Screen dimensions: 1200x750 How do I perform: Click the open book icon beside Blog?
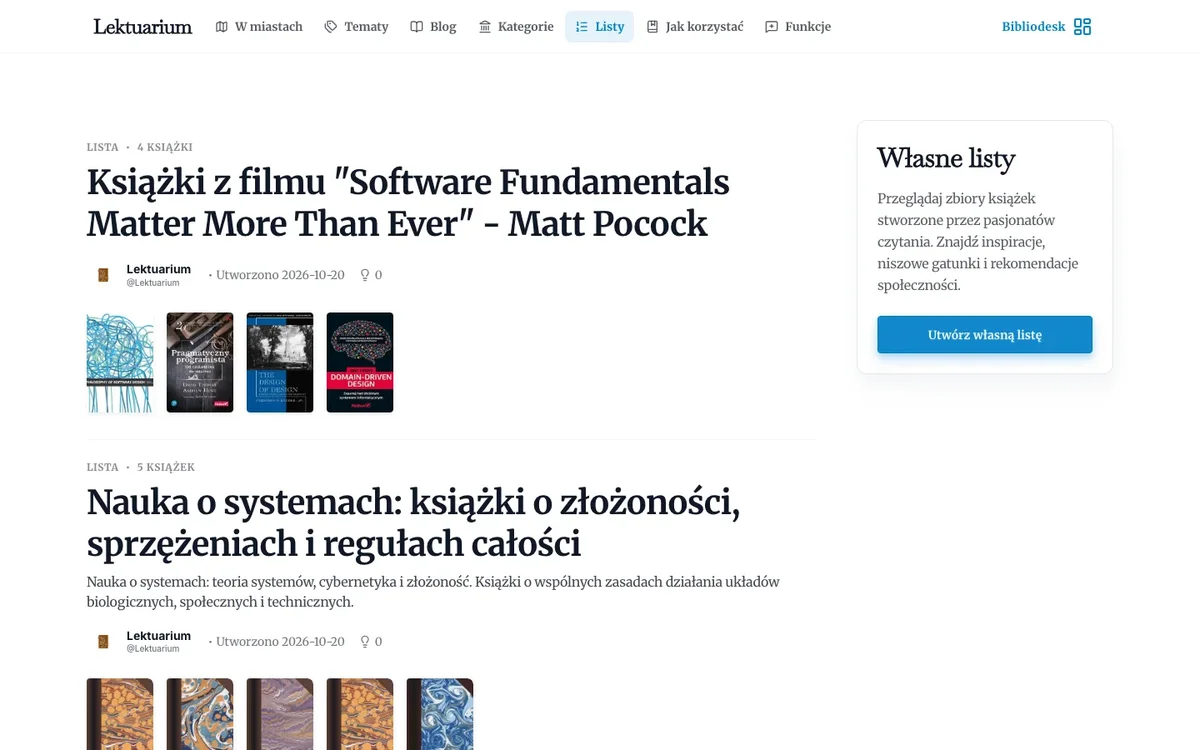coord(417,27)
